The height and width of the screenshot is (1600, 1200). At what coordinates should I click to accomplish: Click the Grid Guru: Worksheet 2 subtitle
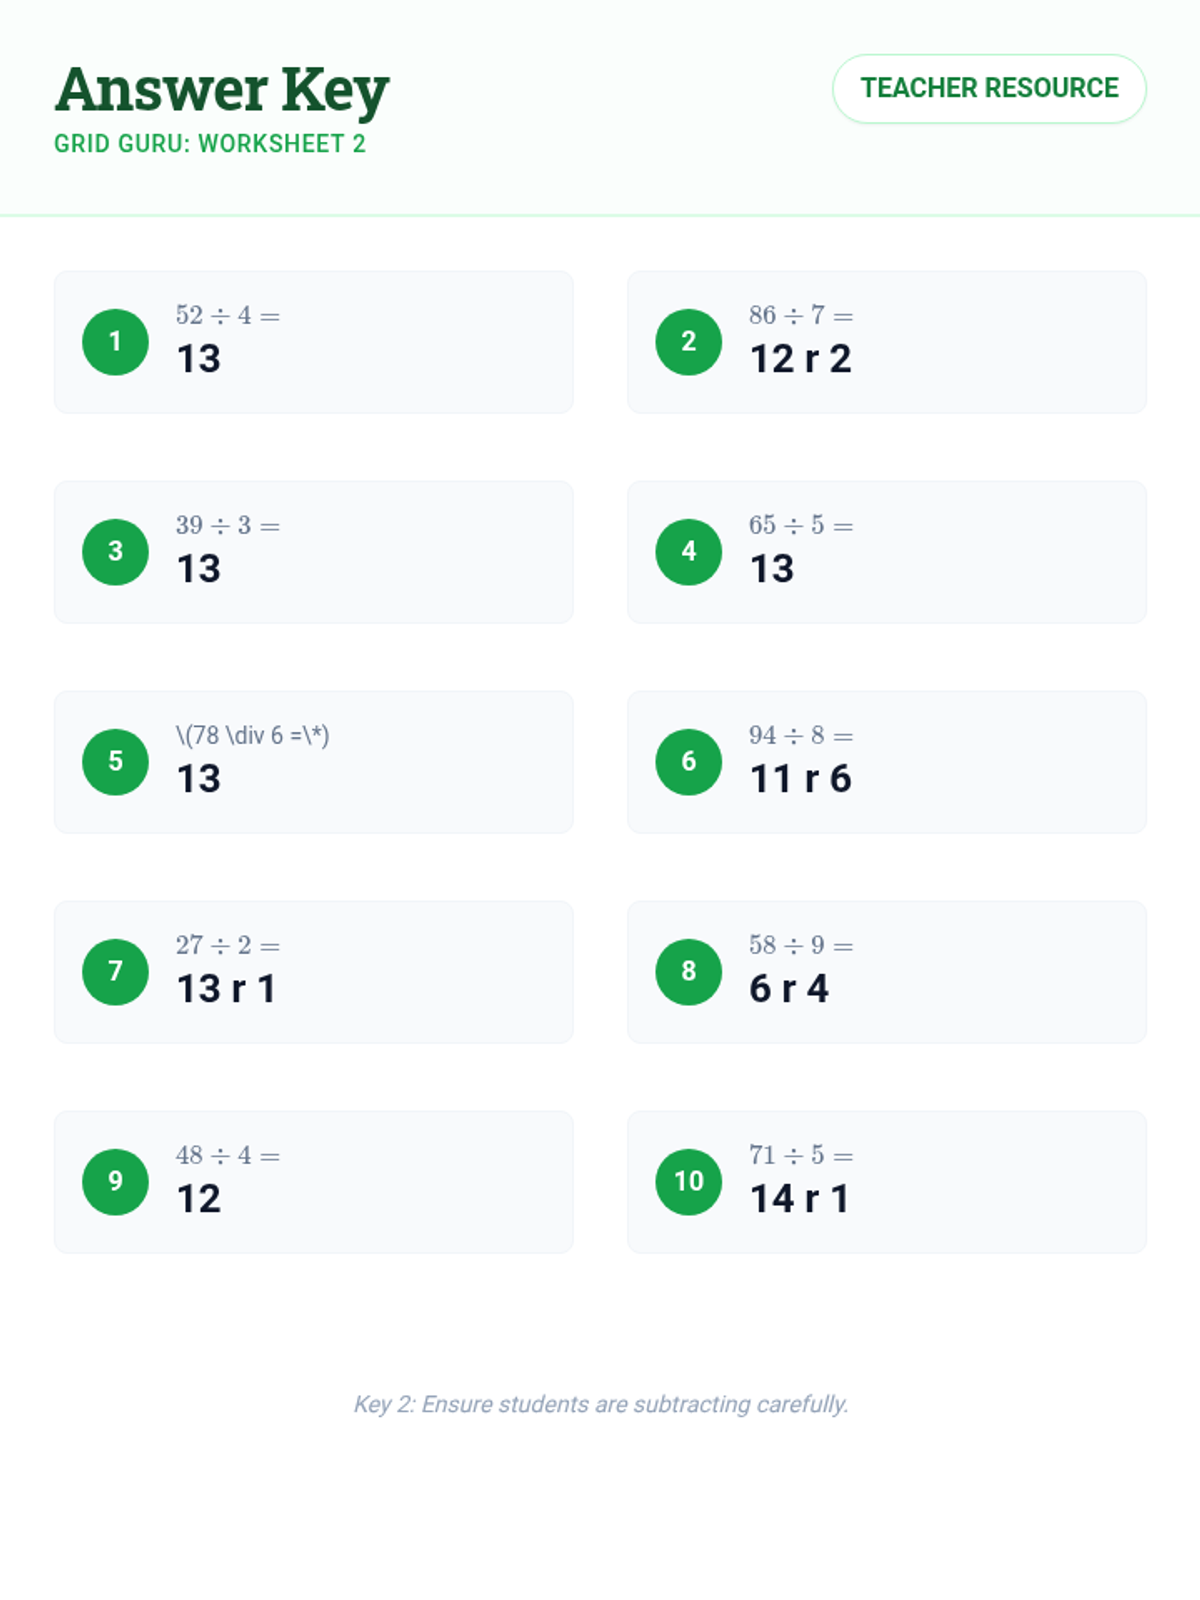[210, 144]
